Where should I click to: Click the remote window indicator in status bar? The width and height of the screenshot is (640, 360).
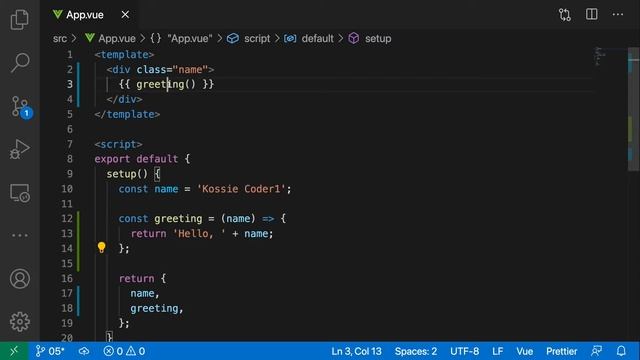14,351
